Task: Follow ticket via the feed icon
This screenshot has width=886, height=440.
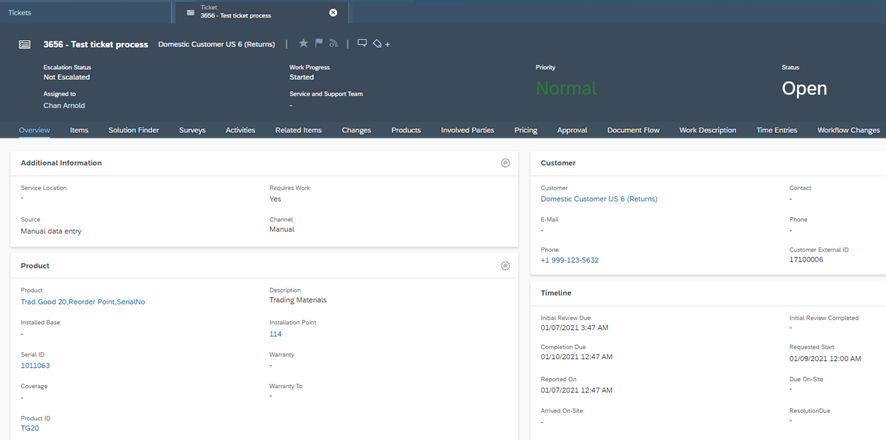Action: pos(333,43)
